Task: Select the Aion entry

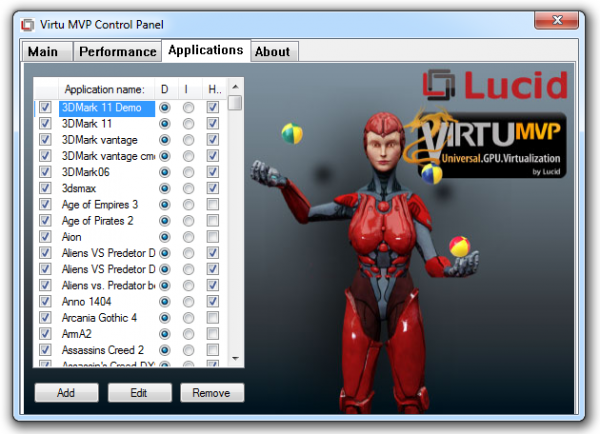Action: [72, 237]
